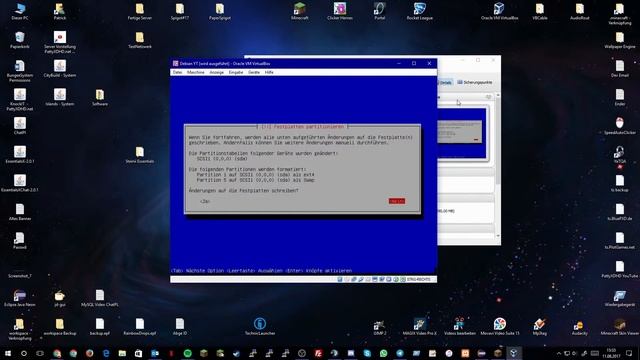The width and height of the screenshot is (640, 360).
Task: Click the taskbar clock and date
Action: (611, 353)
